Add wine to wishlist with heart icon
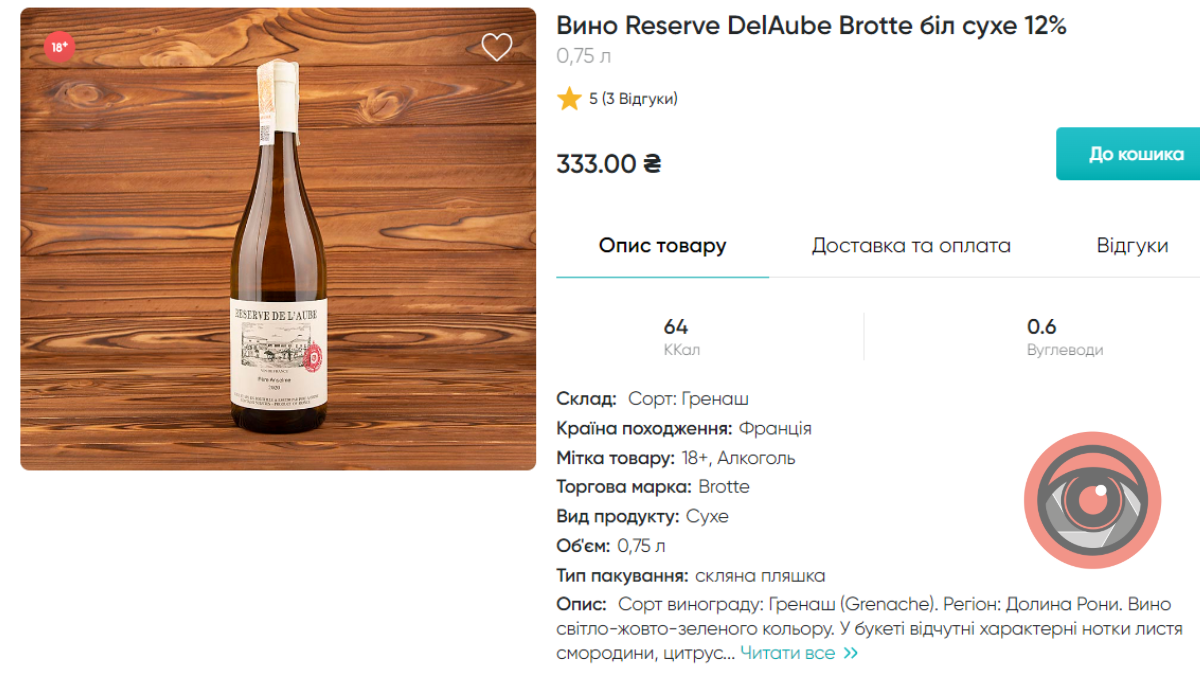This screenshot has width=1200, height=675. coord(496,47)
